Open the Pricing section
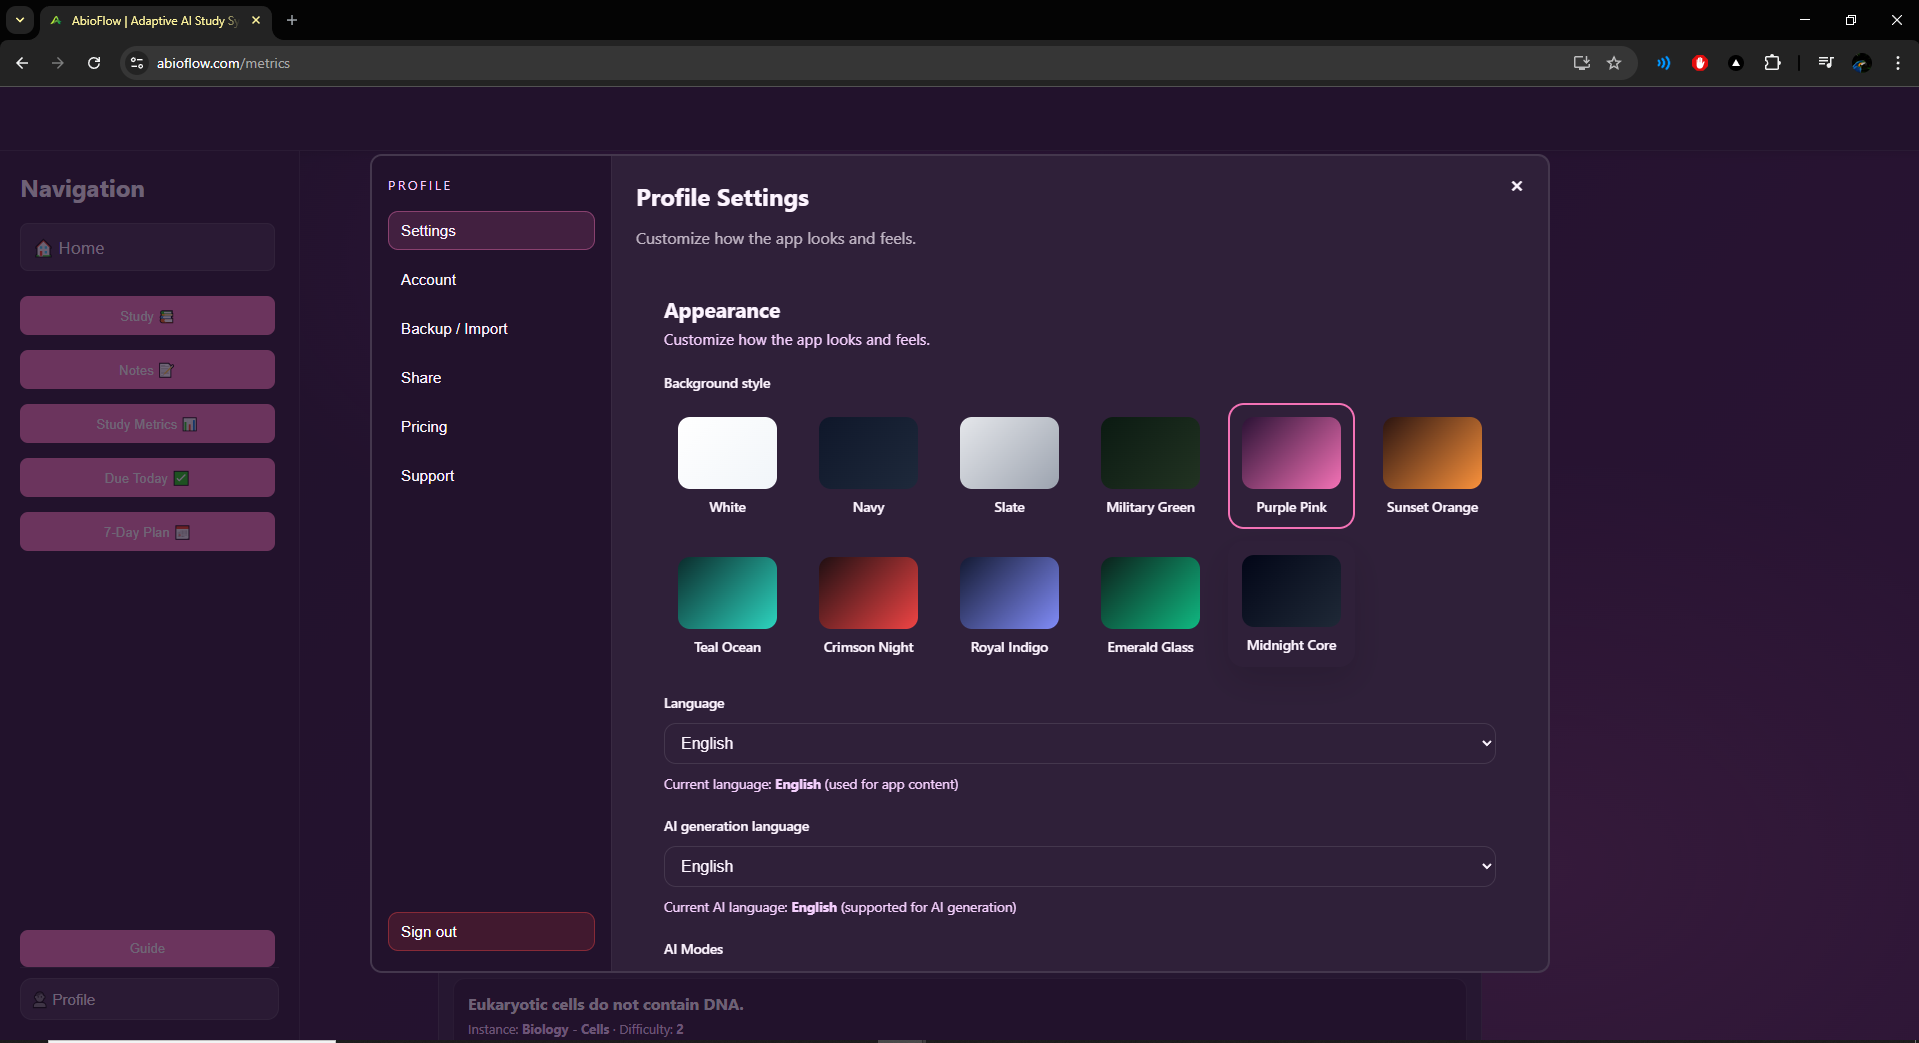Screen dimensions: 1919x1043 pyautogui.click(x=423, y=426)
